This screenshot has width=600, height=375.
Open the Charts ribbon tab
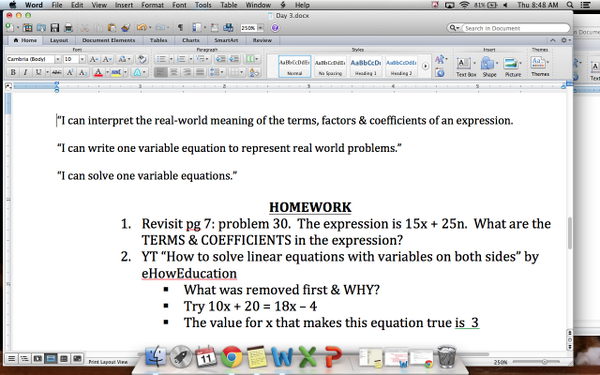coord(191,40)
